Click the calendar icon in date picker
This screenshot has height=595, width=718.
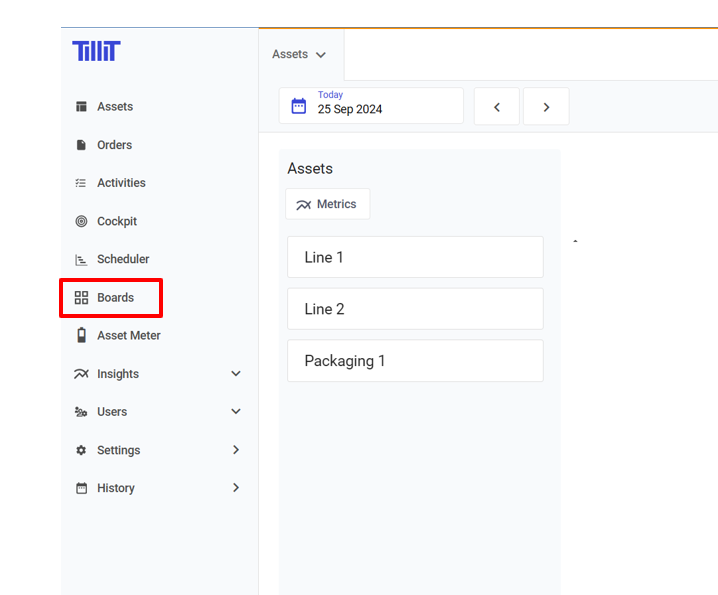click(x=298, y=106)
